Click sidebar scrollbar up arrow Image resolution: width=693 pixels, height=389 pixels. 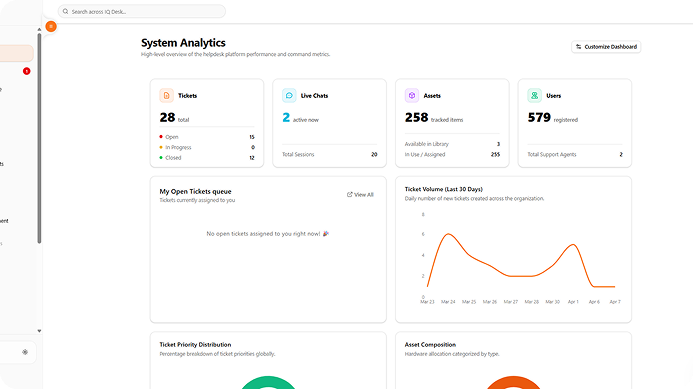(x=39, y=29)
